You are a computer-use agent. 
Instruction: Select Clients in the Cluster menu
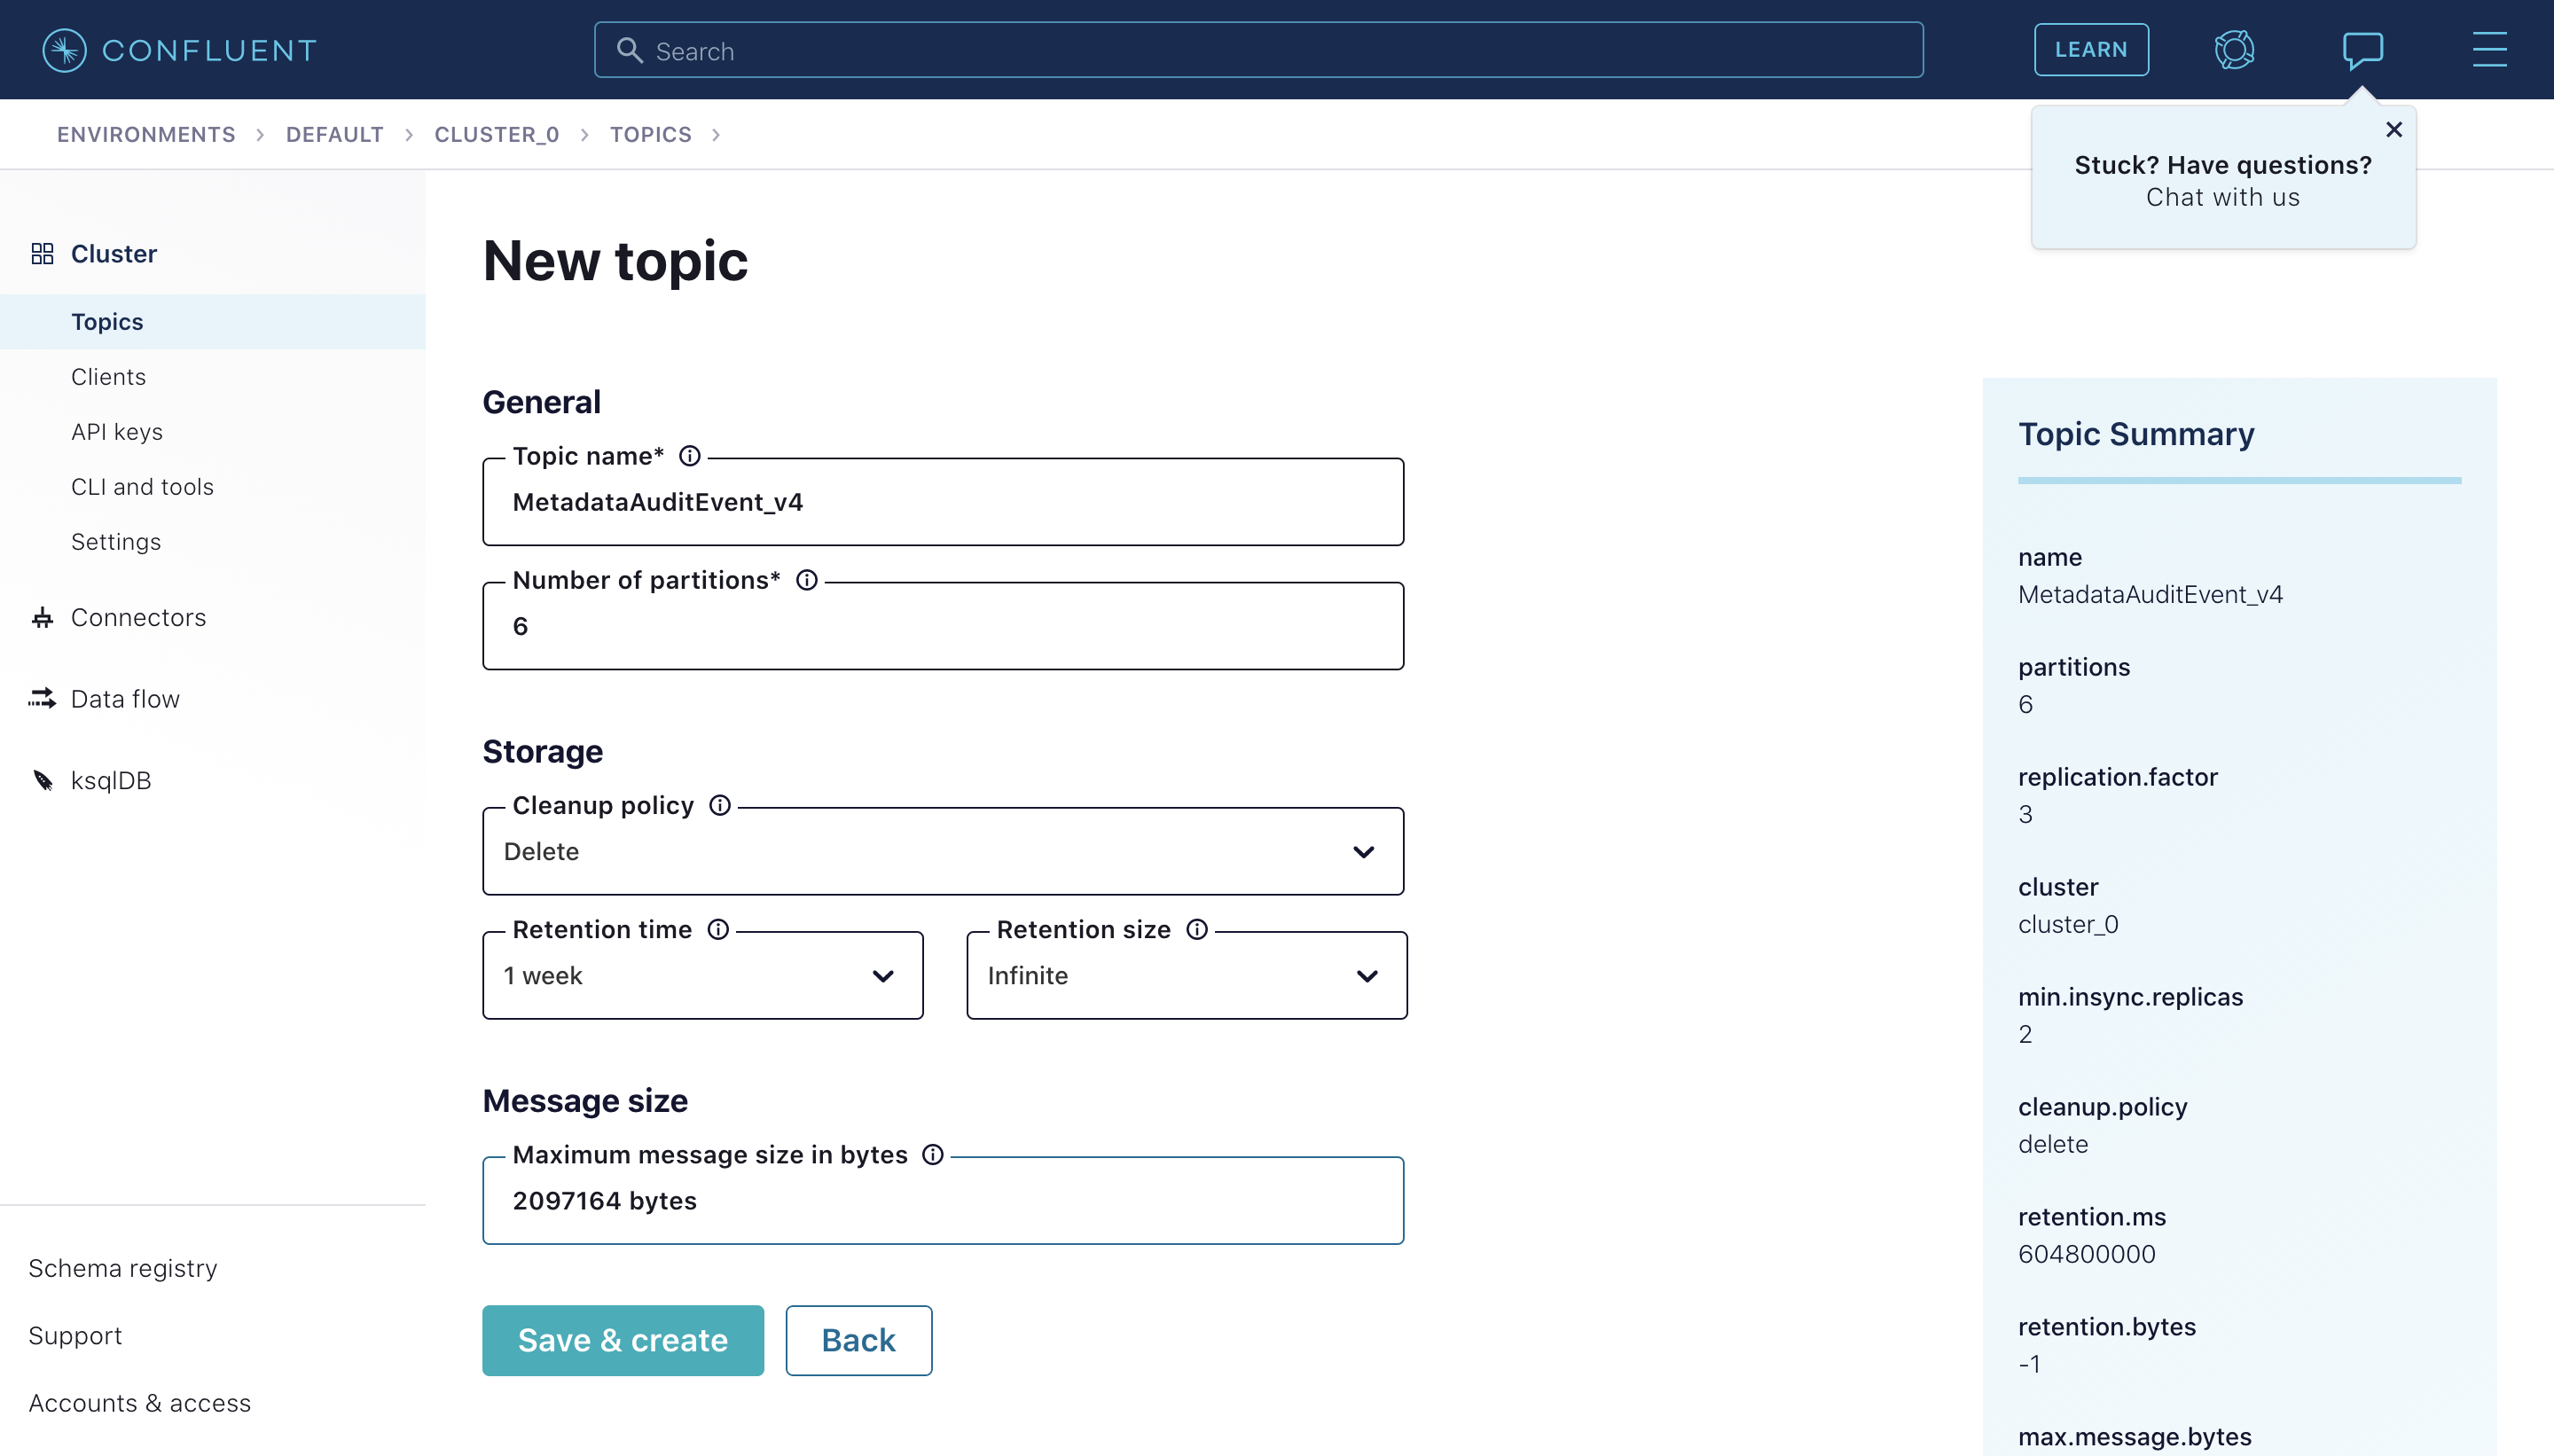click(x=109, y=376)
